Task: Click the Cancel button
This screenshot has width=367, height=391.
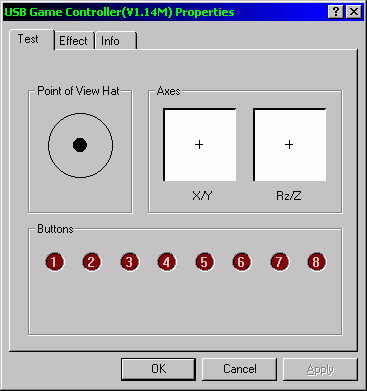Action: [240, 369]
